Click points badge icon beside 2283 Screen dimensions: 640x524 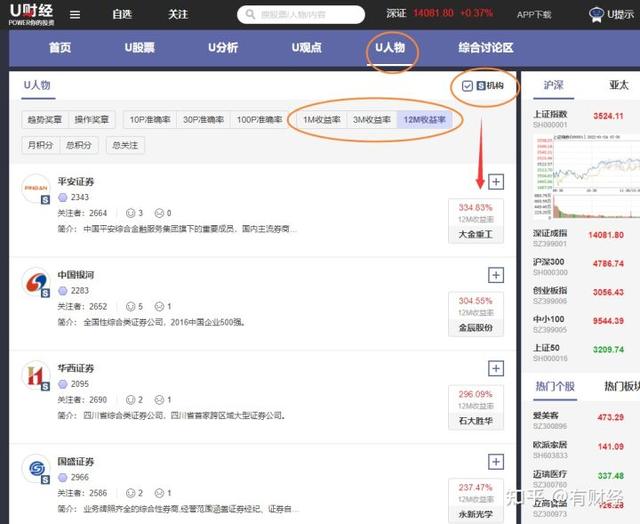tap(63, 291)
